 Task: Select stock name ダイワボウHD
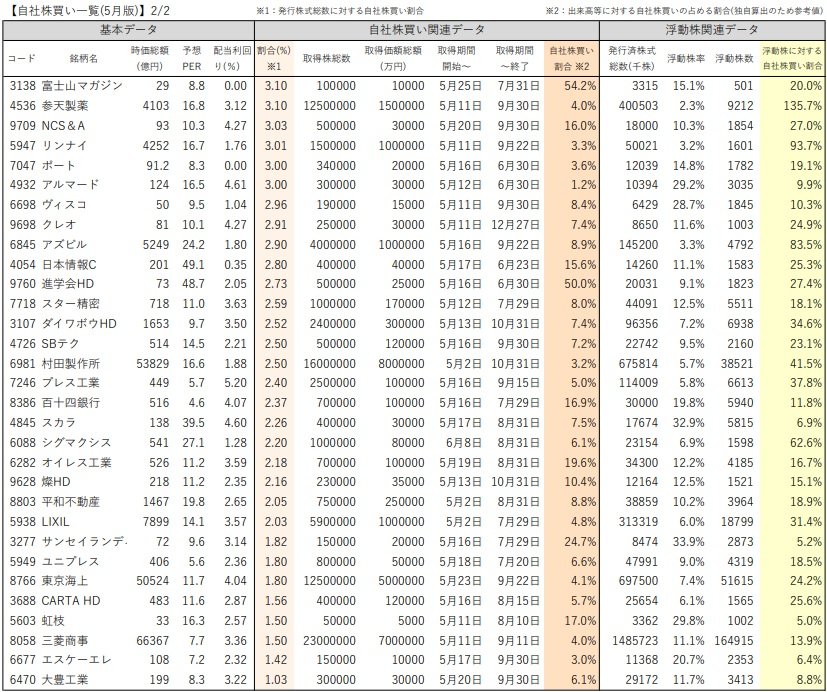point(79,323)
